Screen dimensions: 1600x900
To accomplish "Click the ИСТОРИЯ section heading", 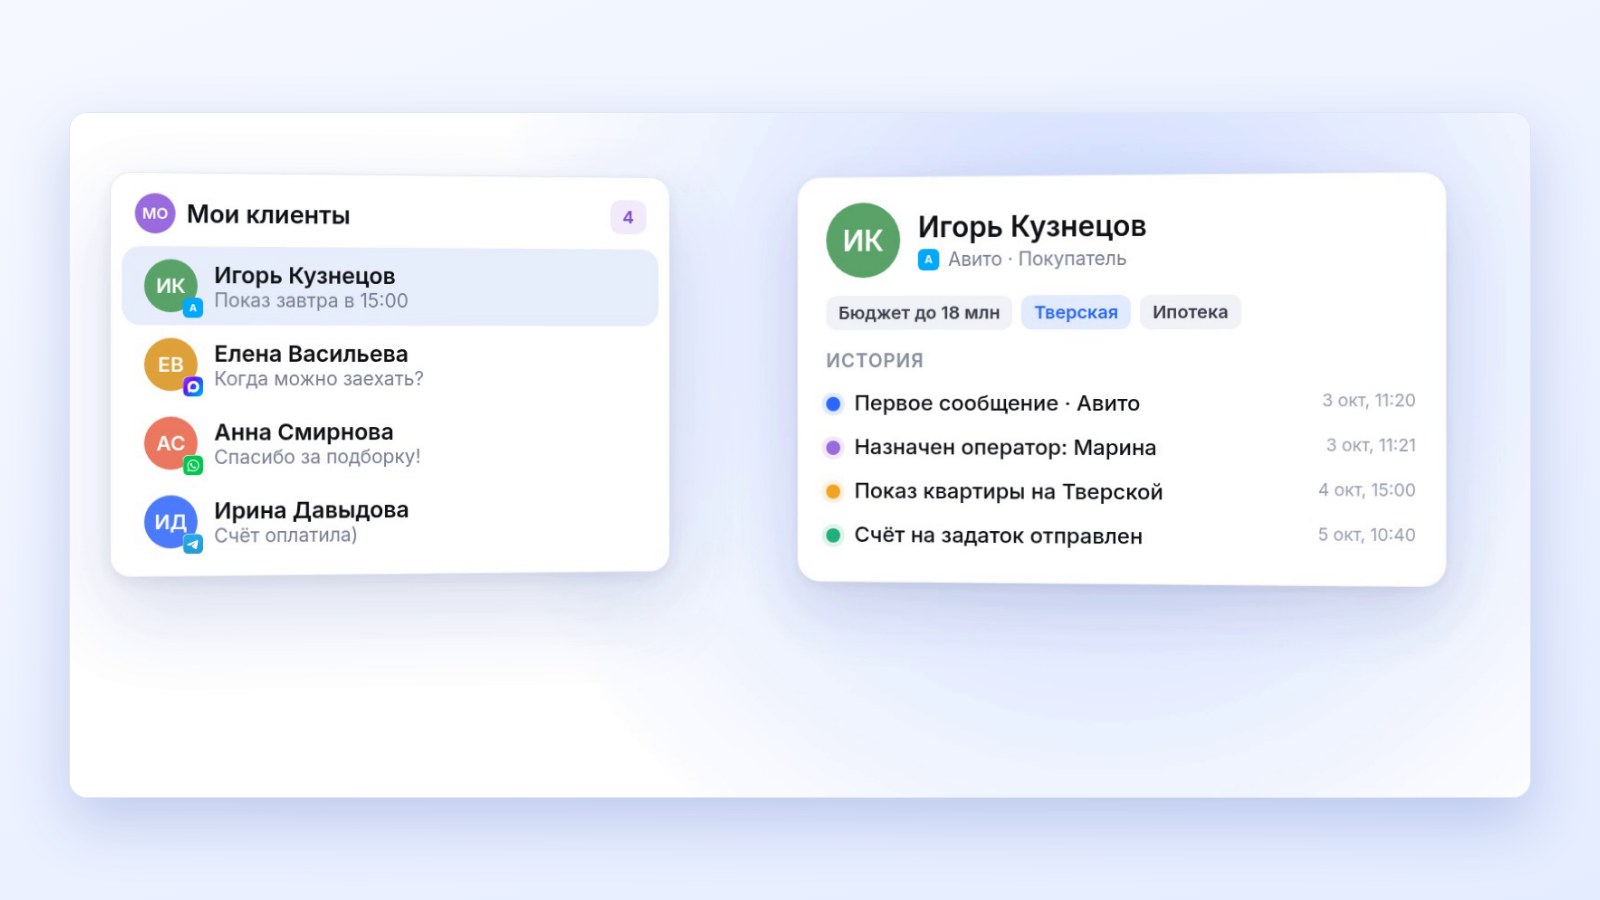I will pyautogui.click(x=875, y=360).
